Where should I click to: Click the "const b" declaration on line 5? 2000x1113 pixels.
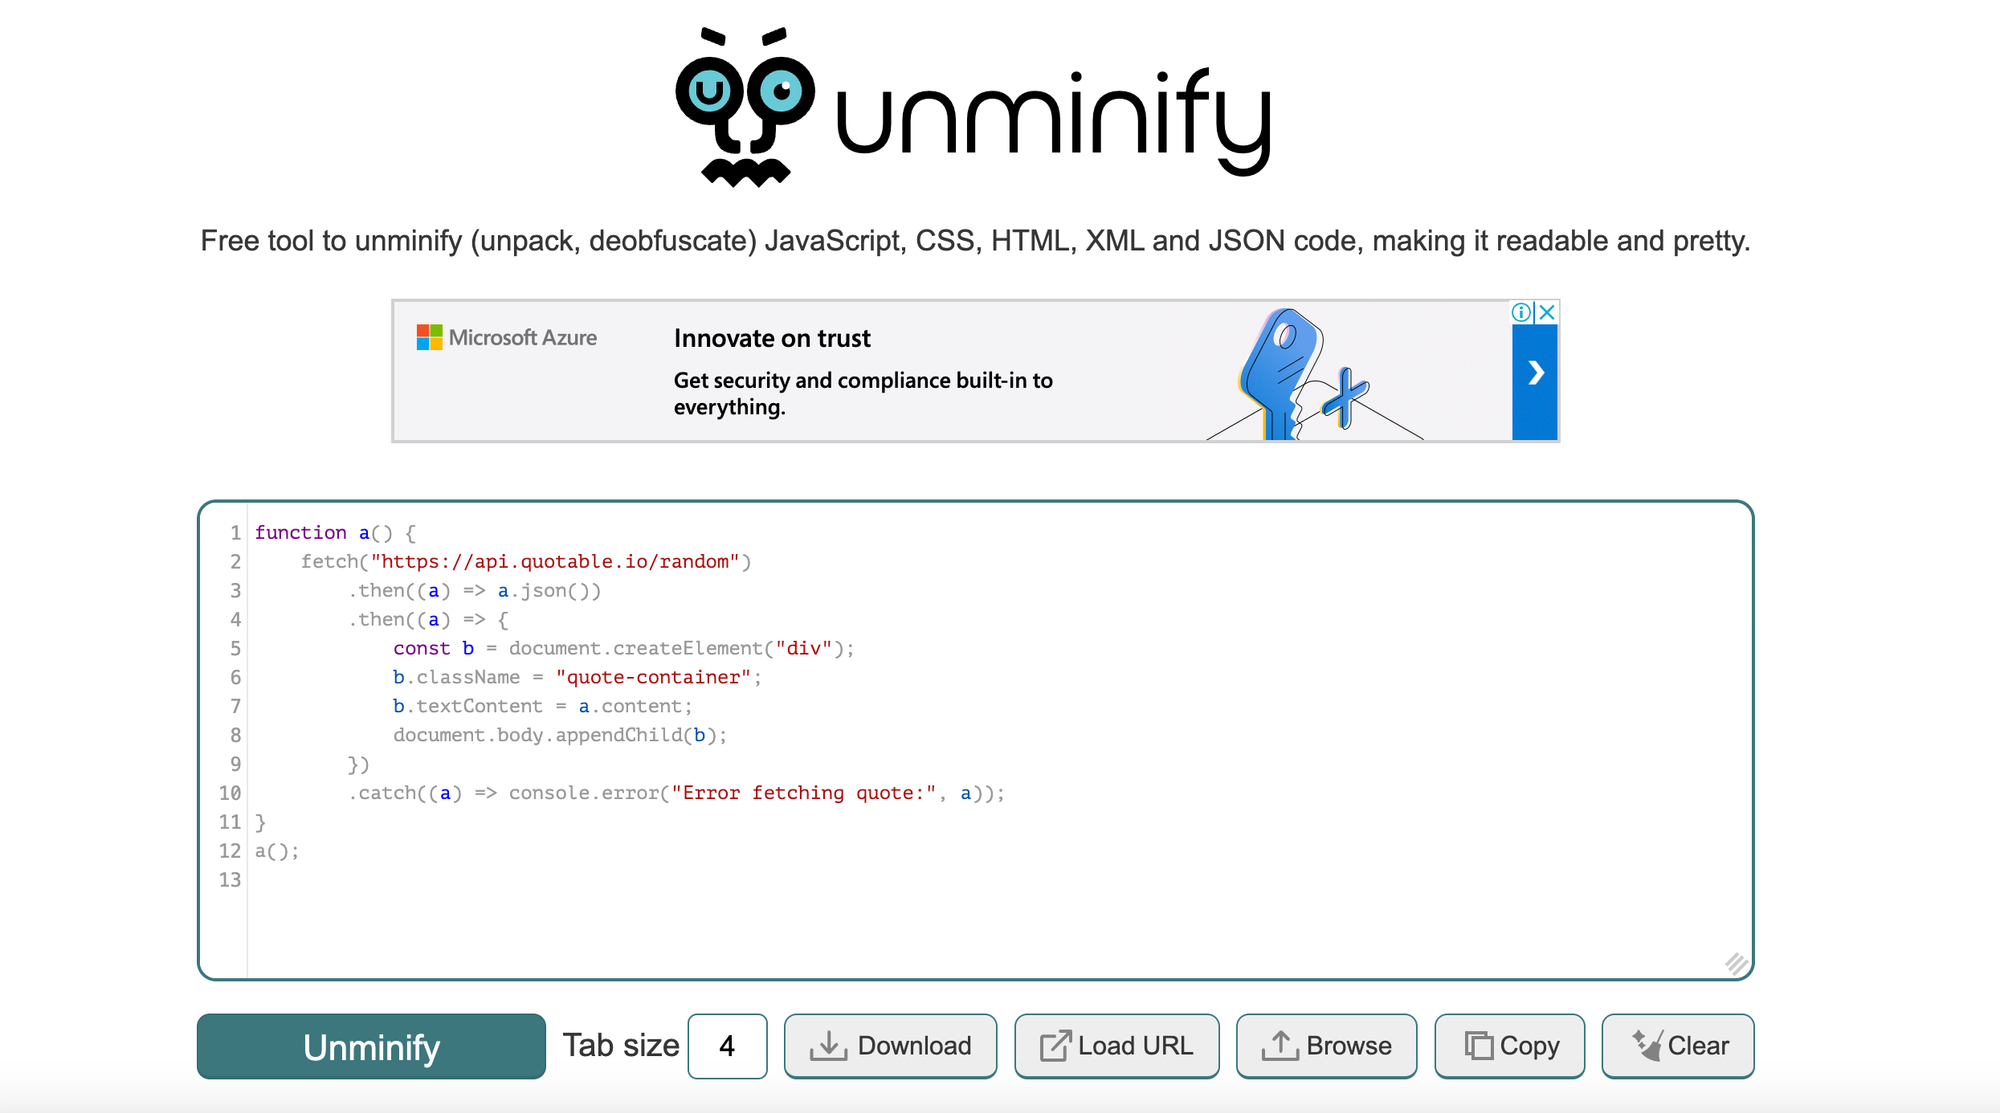(433, 649)
